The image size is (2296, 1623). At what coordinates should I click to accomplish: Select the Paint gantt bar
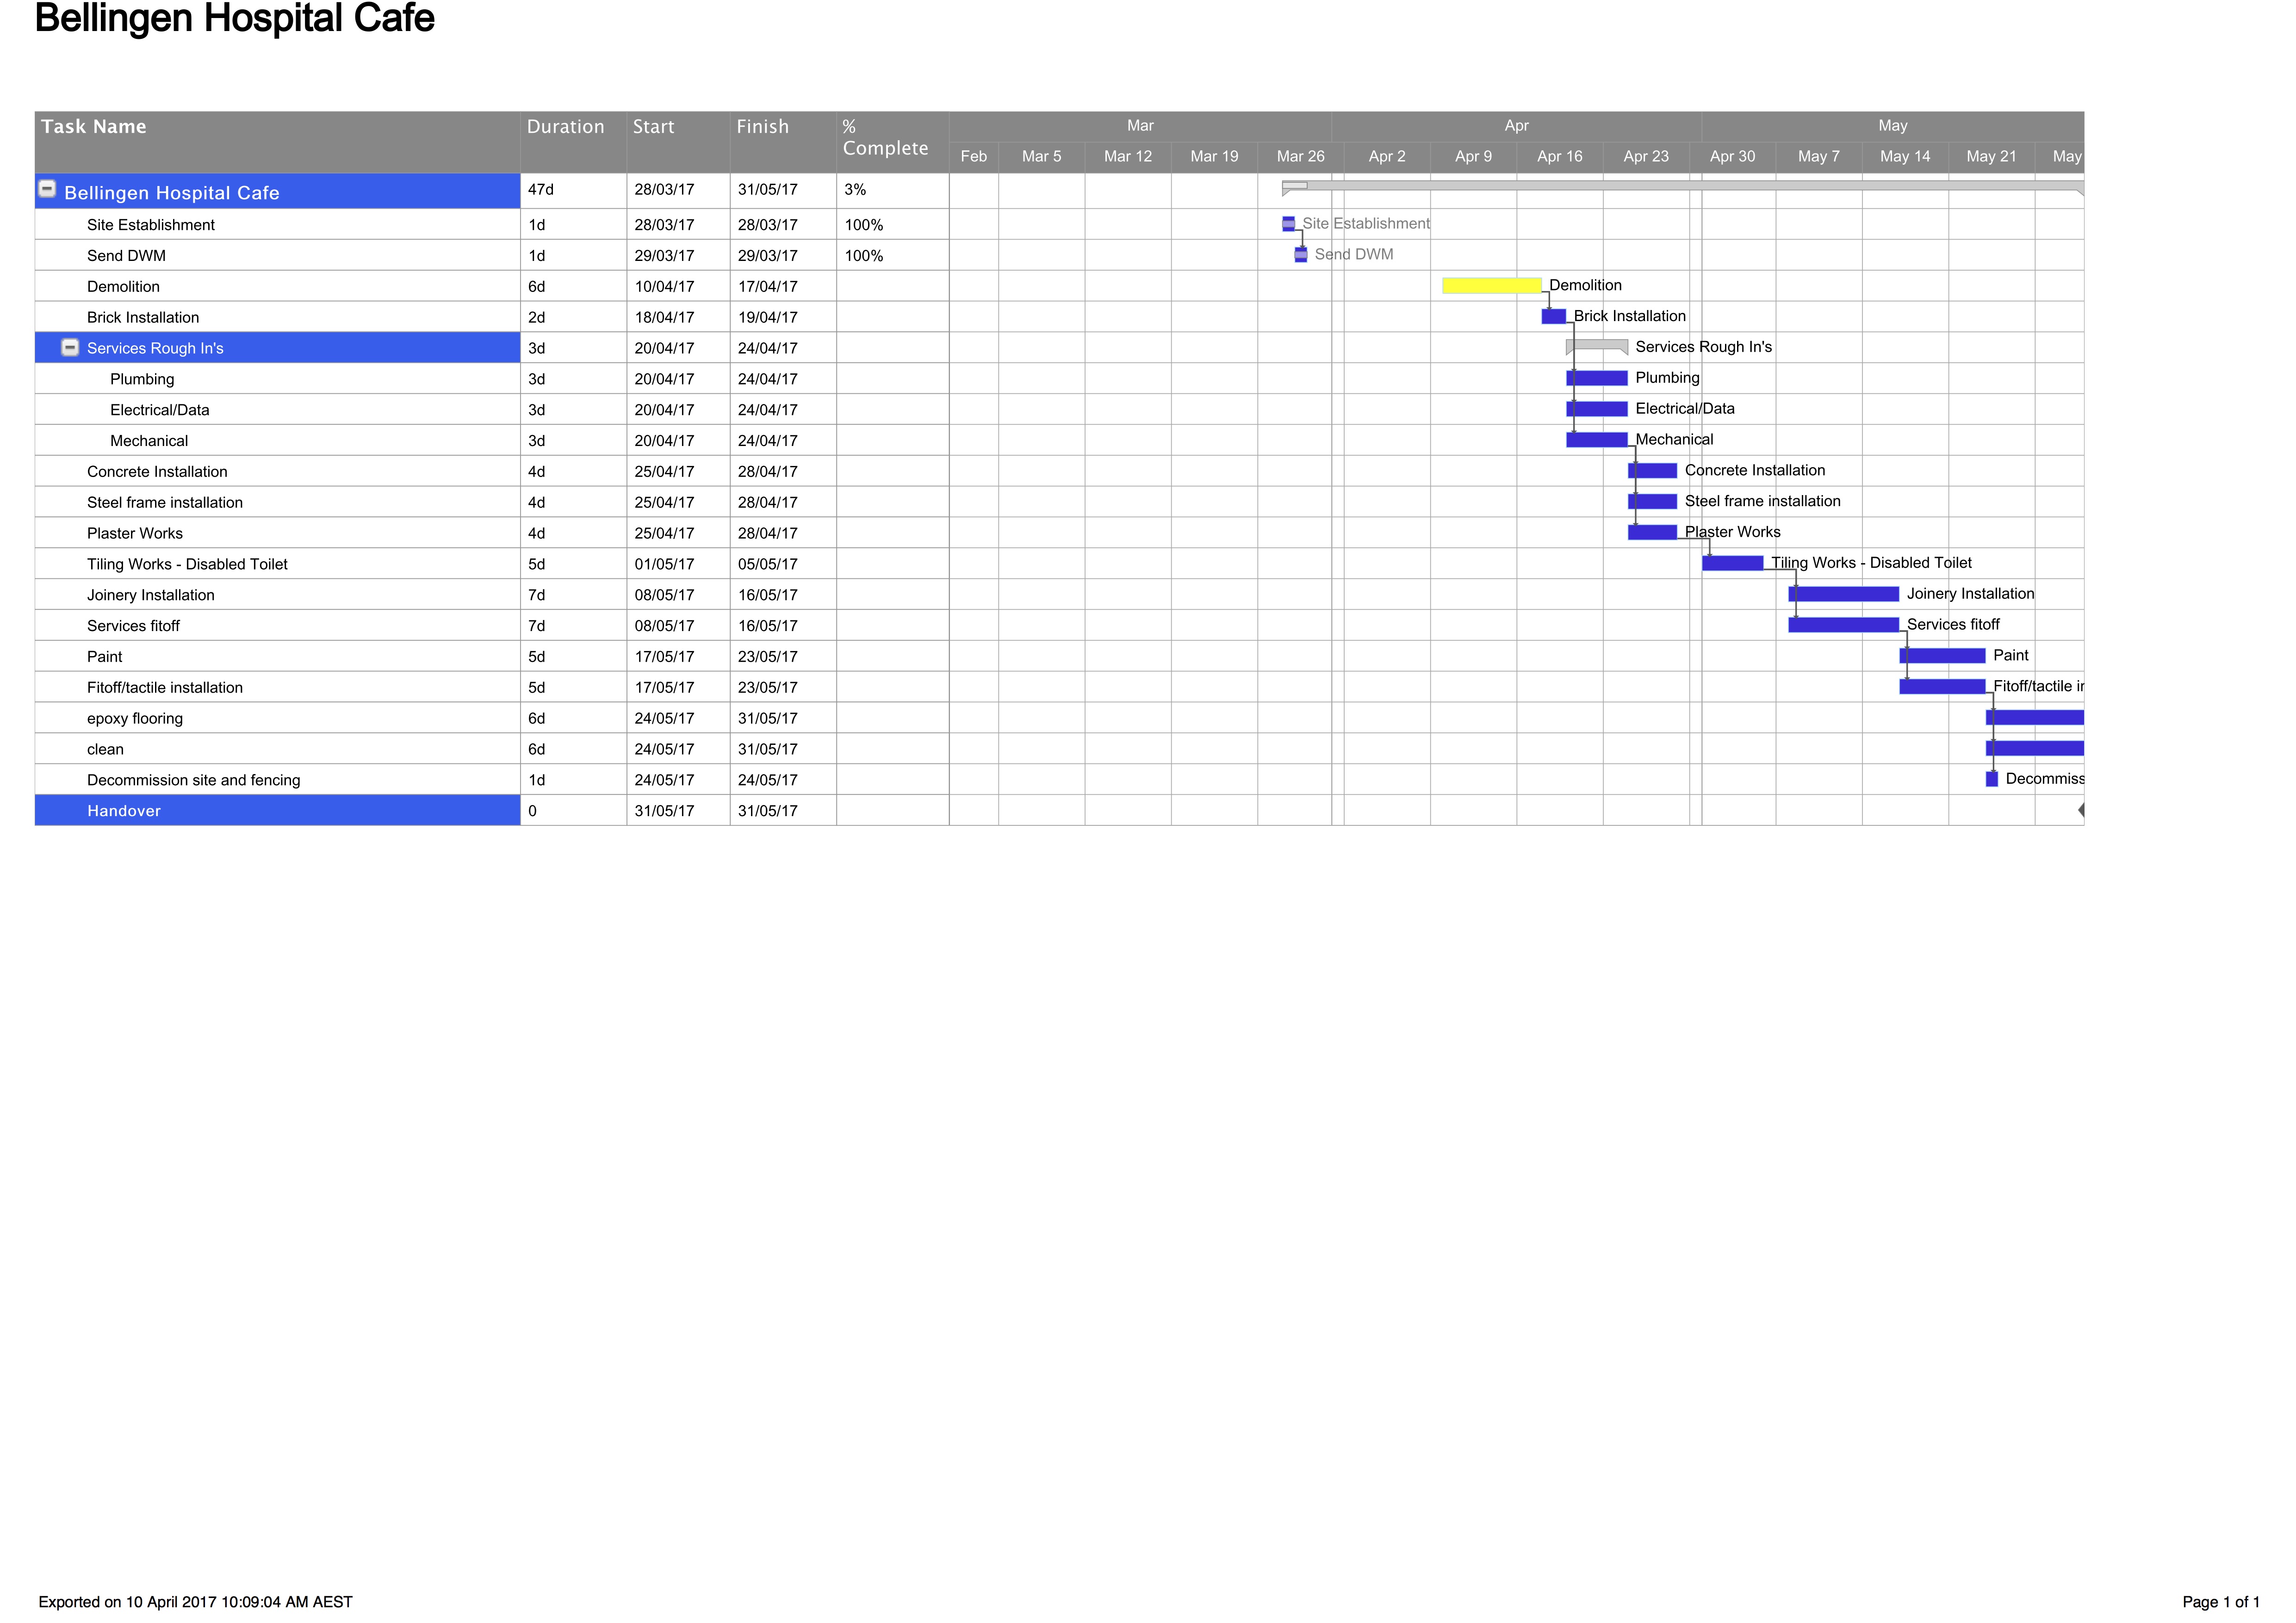pos(1943,656)
